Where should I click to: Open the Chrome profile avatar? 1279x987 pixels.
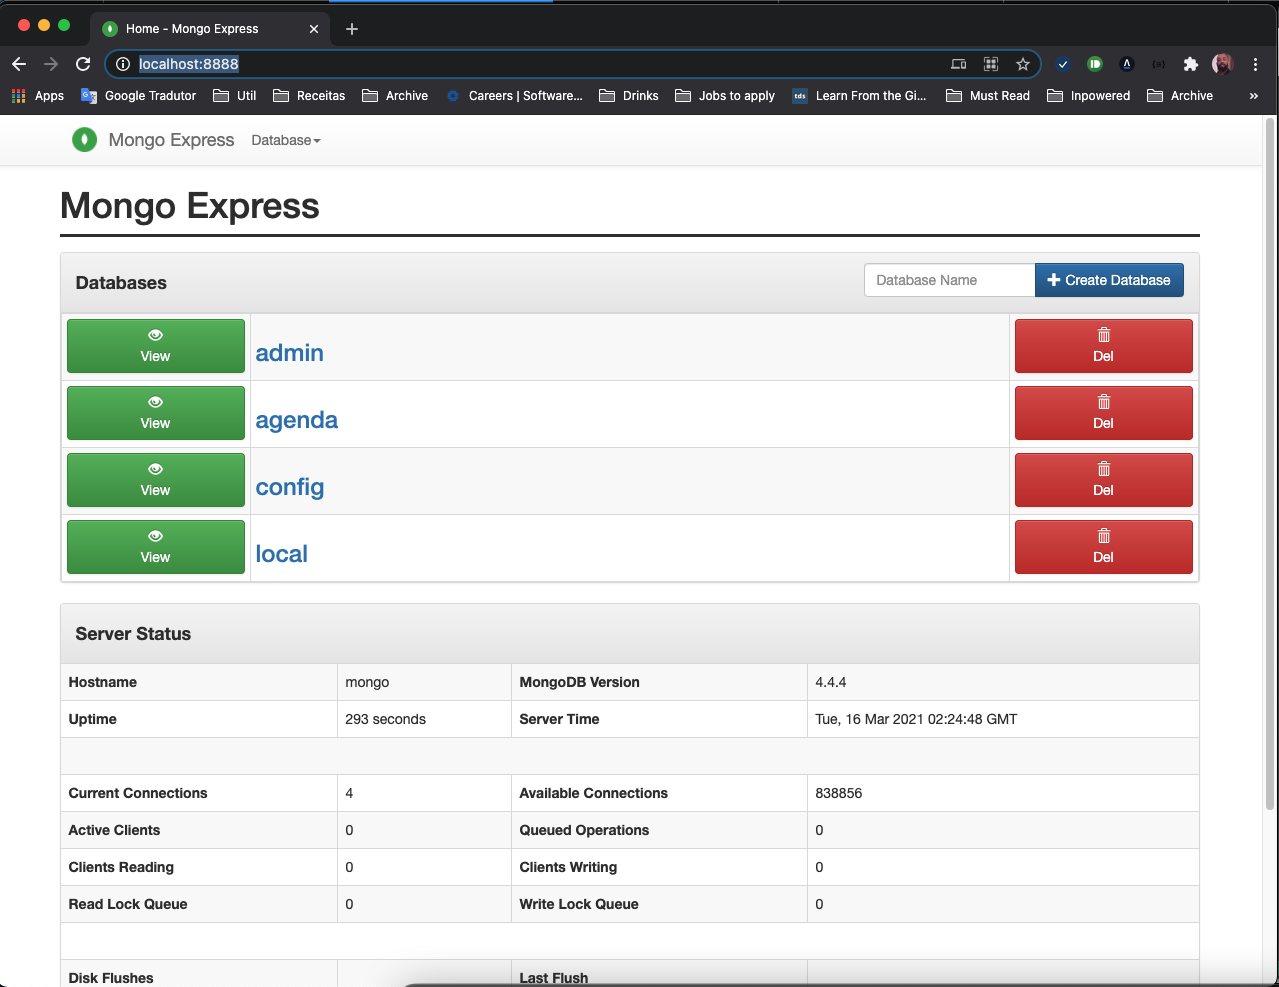pos(1222,64)
